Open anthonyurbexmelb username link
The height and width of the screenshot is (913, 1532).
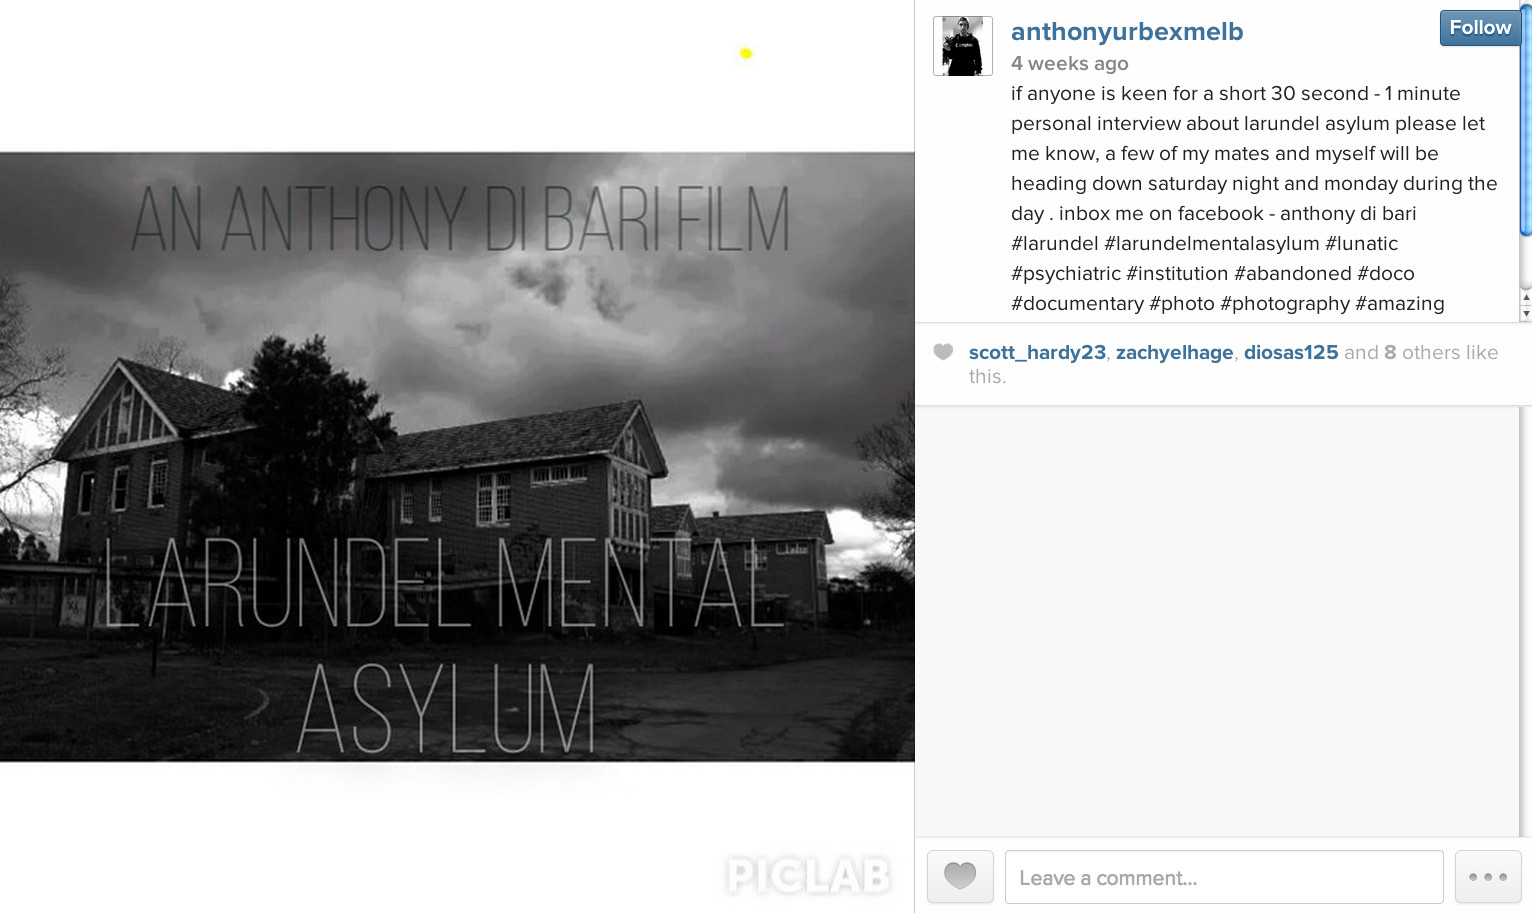coord(1127,31)
